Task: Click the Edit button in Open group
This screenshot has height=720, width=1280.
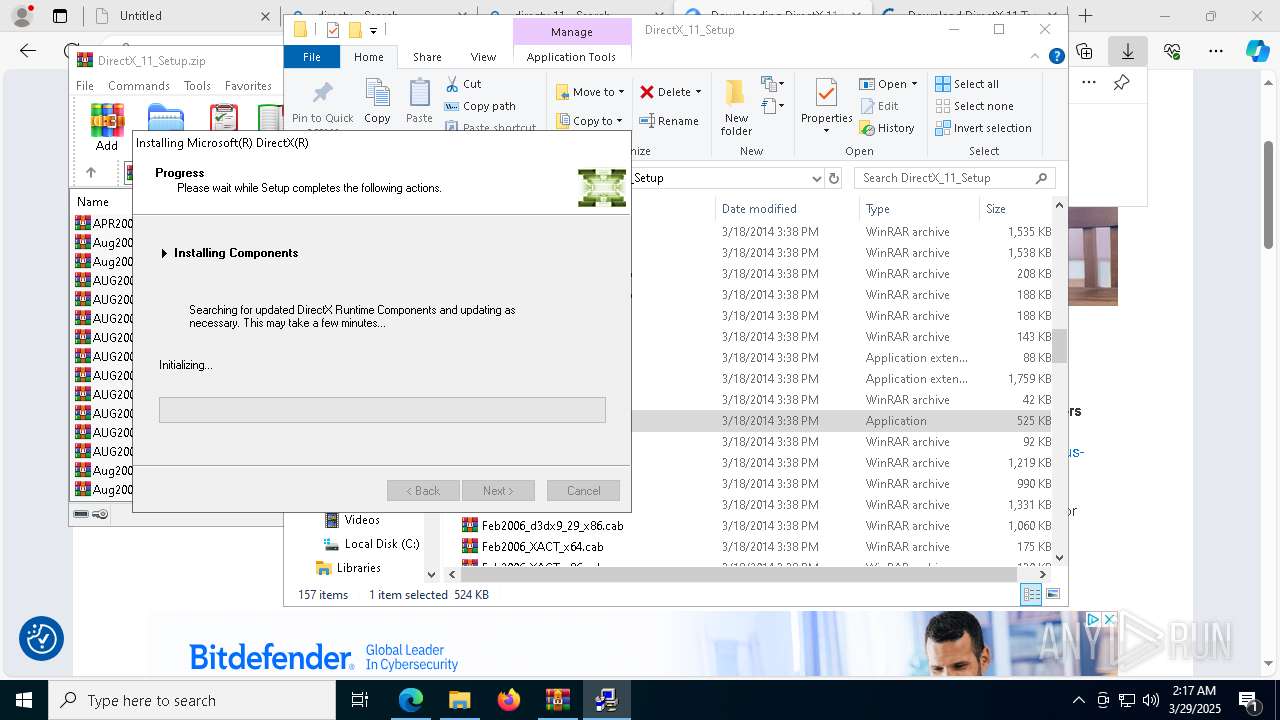Action: click(879, 106)
